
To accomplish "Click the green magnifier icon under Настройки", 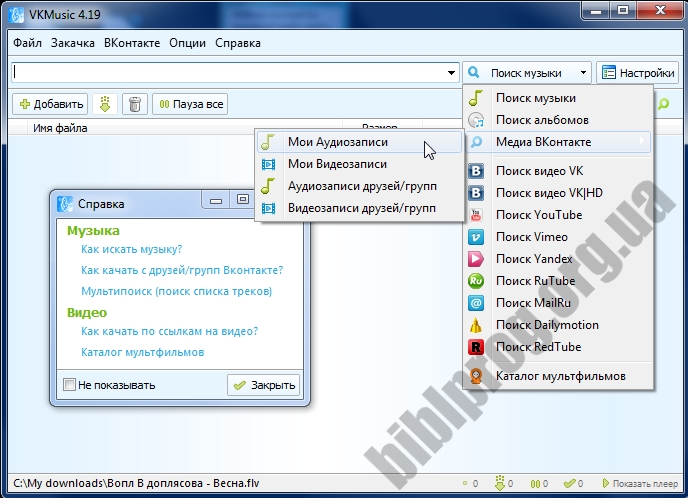I will (x=663, y=104).
